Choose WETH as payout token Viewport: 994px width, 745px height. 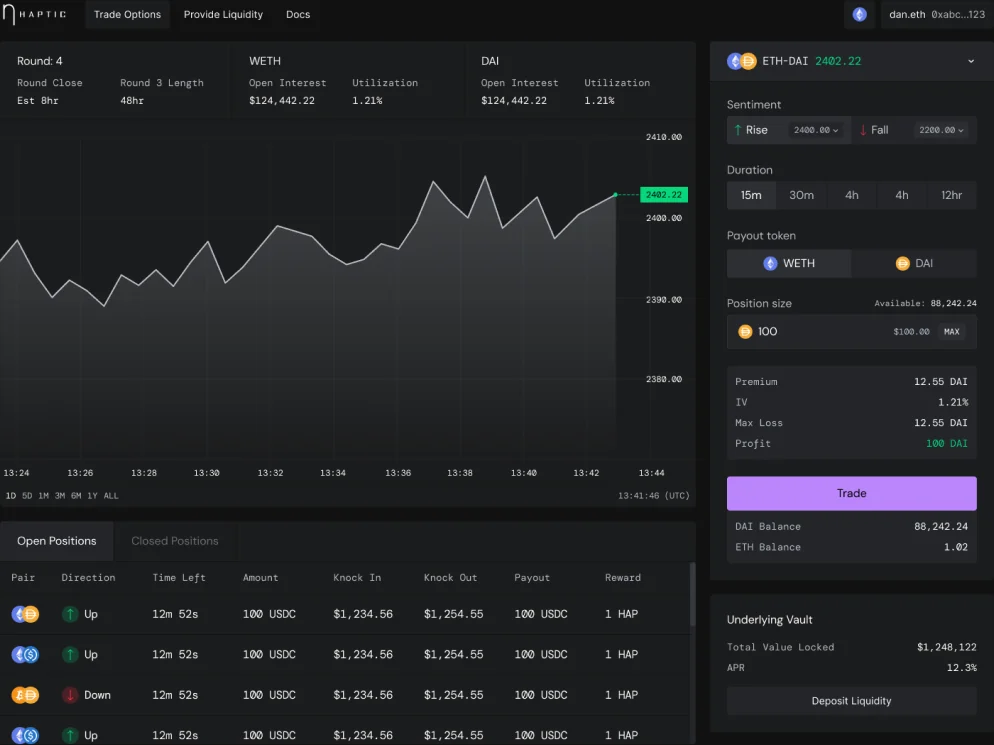pos(789,263)
